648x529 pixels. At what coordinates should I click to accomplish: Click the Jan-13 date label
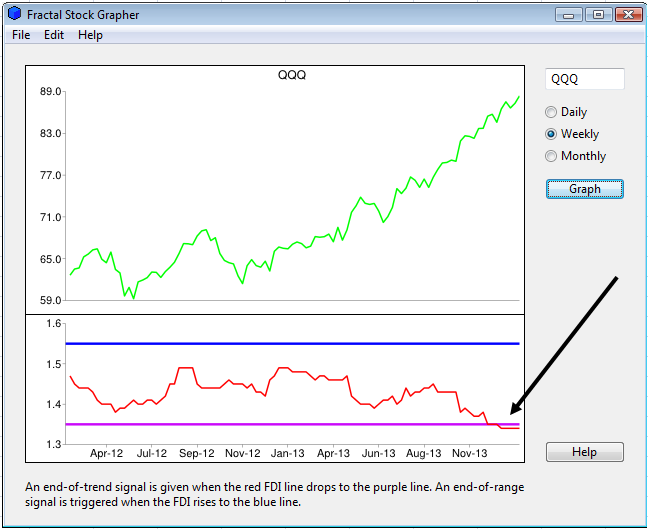[288, 453]
